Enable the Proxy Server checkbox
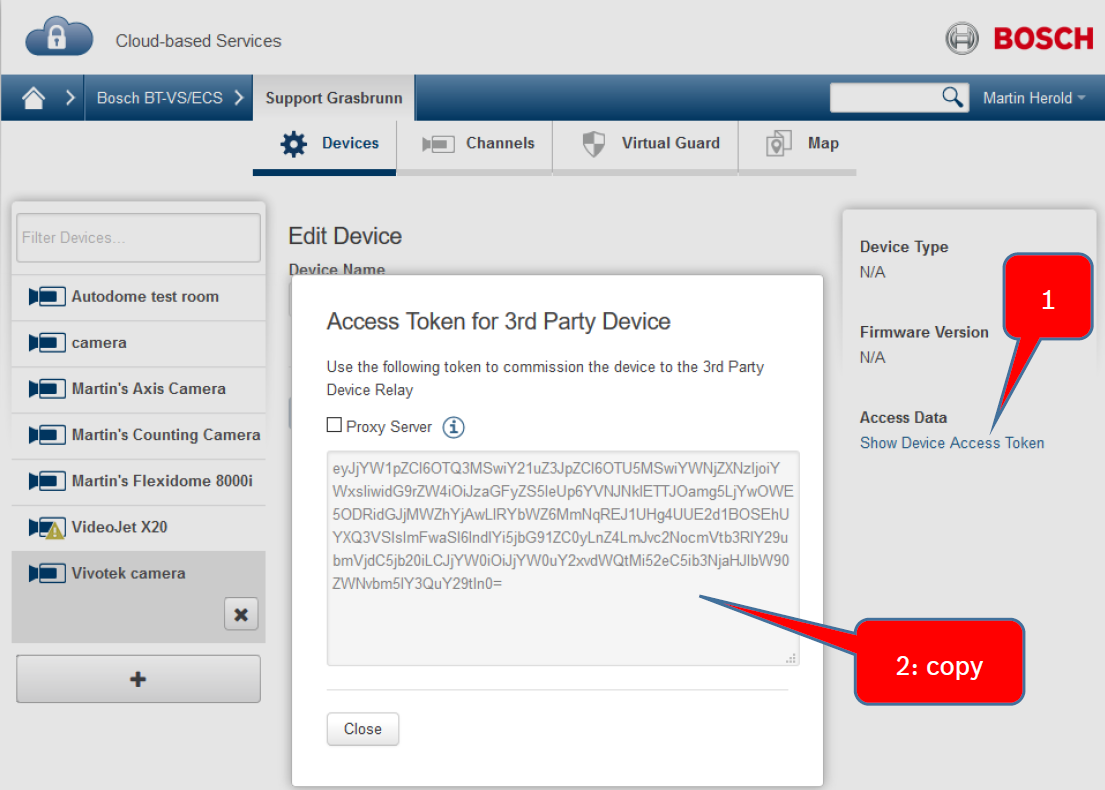This screenshot has height=790, width=1105. point(335,425)
